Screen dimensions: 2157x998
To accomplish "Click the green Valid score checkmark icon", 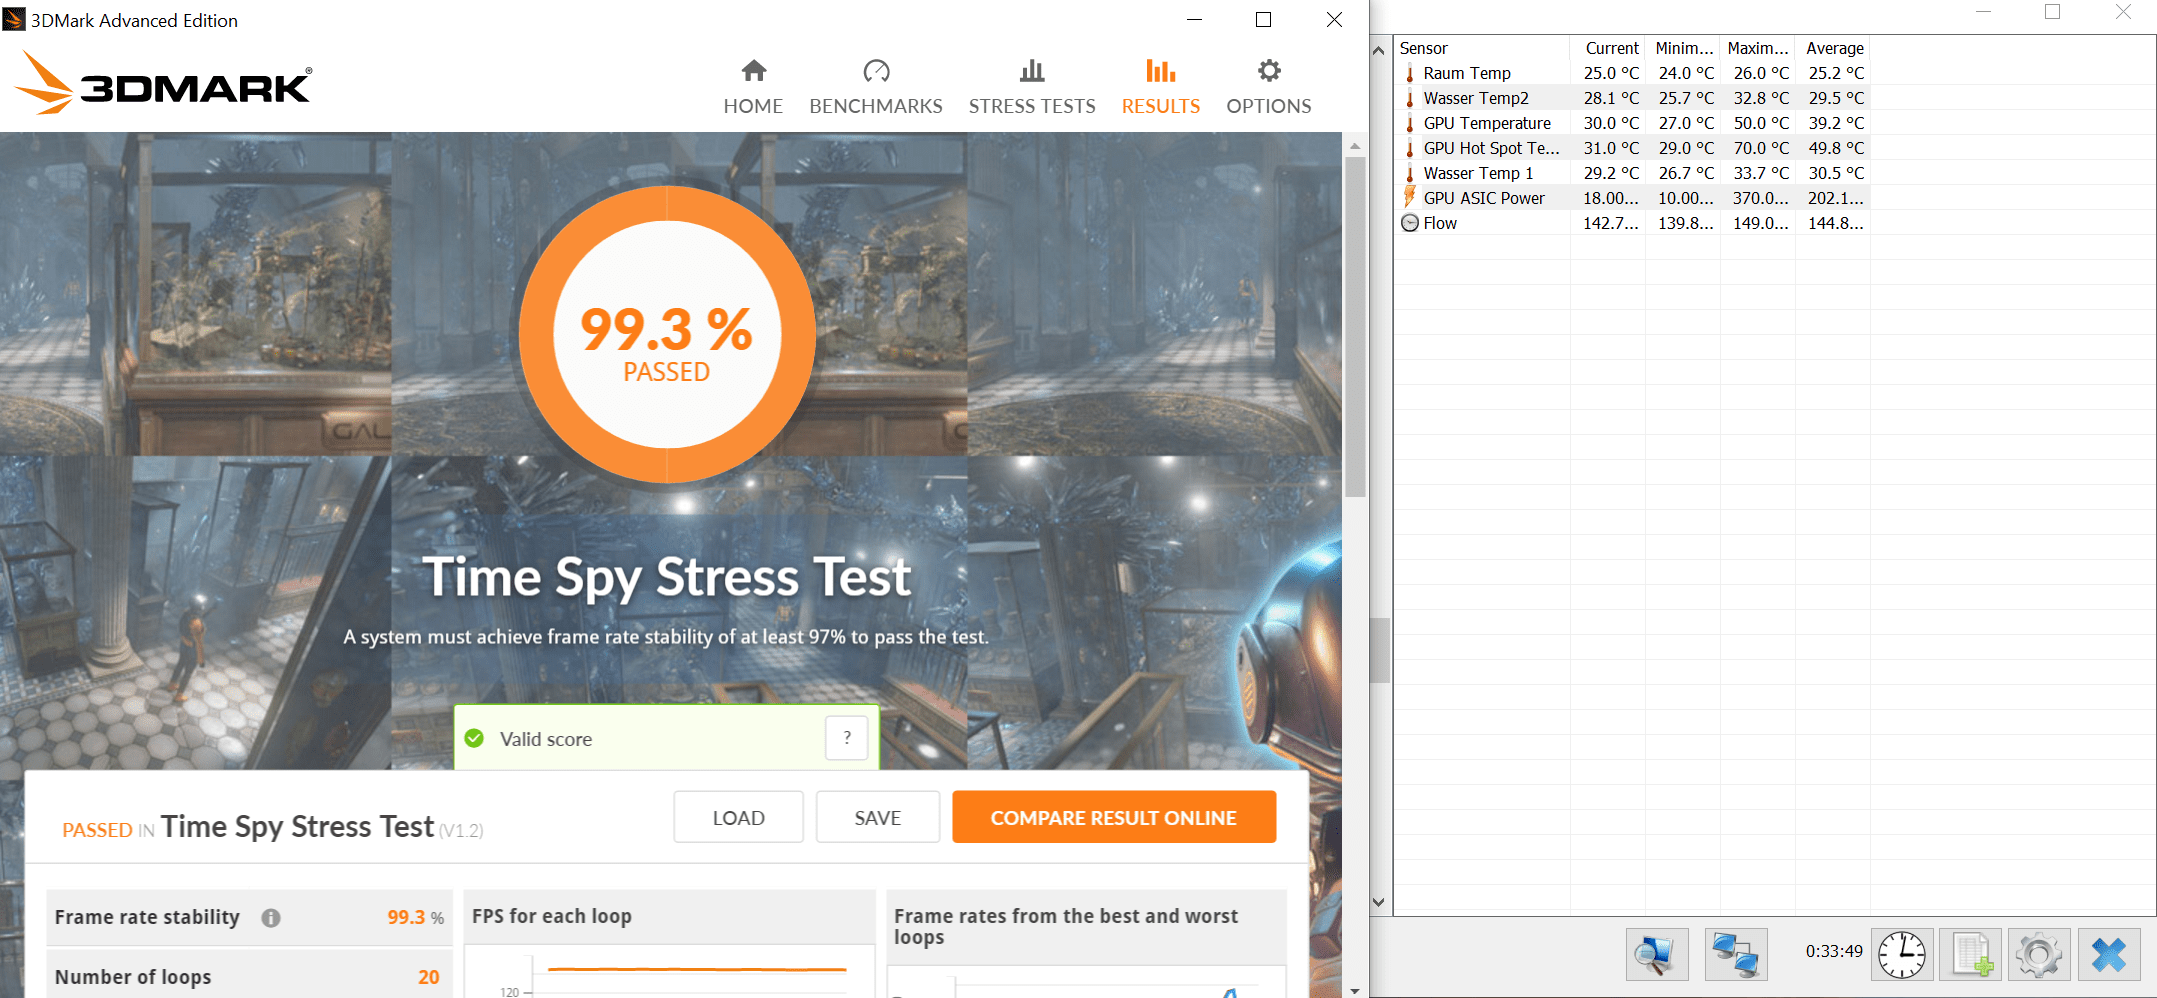I will [x=474, y=738].
